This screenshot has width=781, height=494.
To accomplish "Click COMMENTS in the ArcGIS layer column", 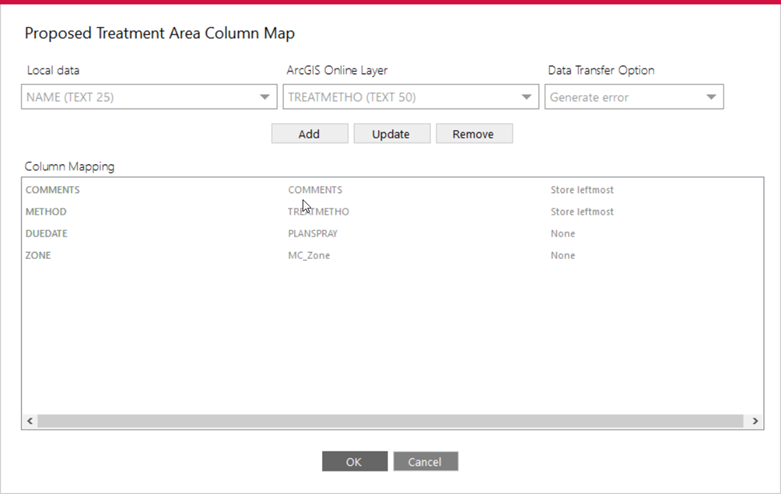I will 315,190.
